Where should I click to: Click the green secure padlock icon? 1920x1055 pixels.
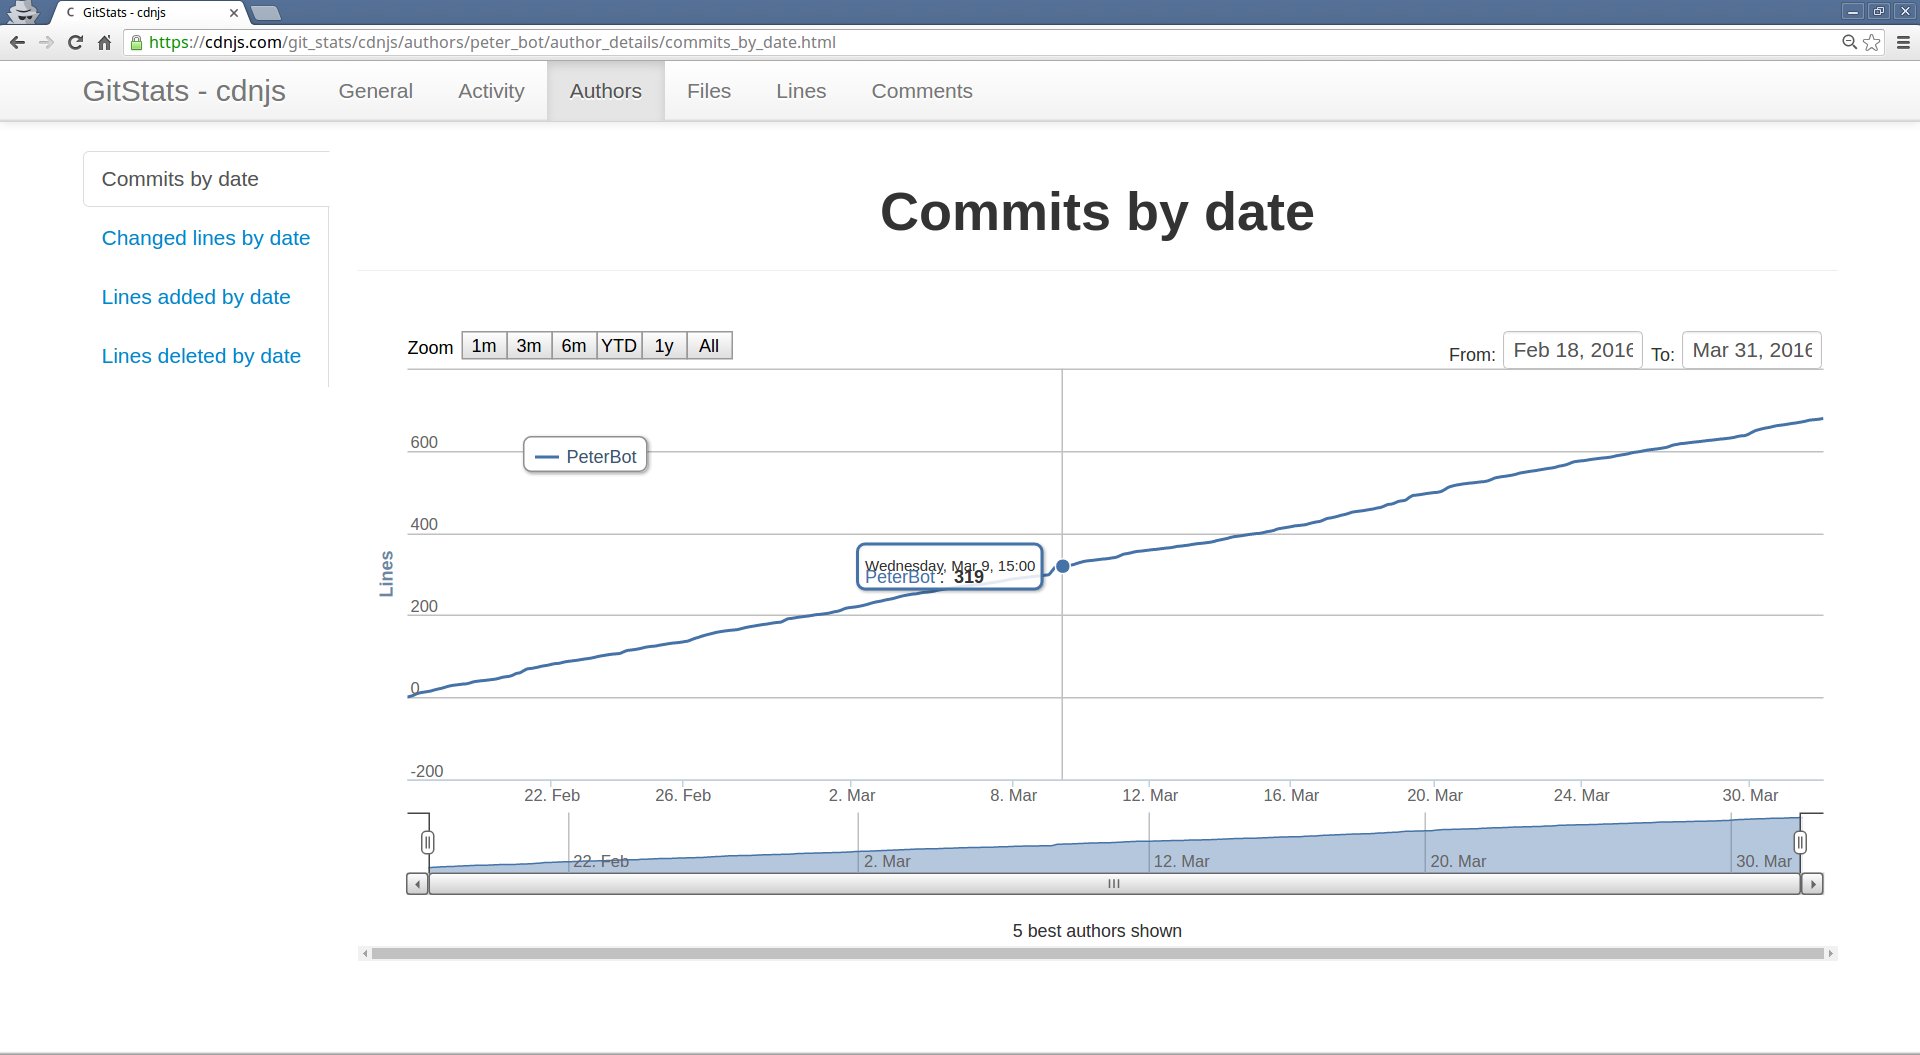coord(137,42)
